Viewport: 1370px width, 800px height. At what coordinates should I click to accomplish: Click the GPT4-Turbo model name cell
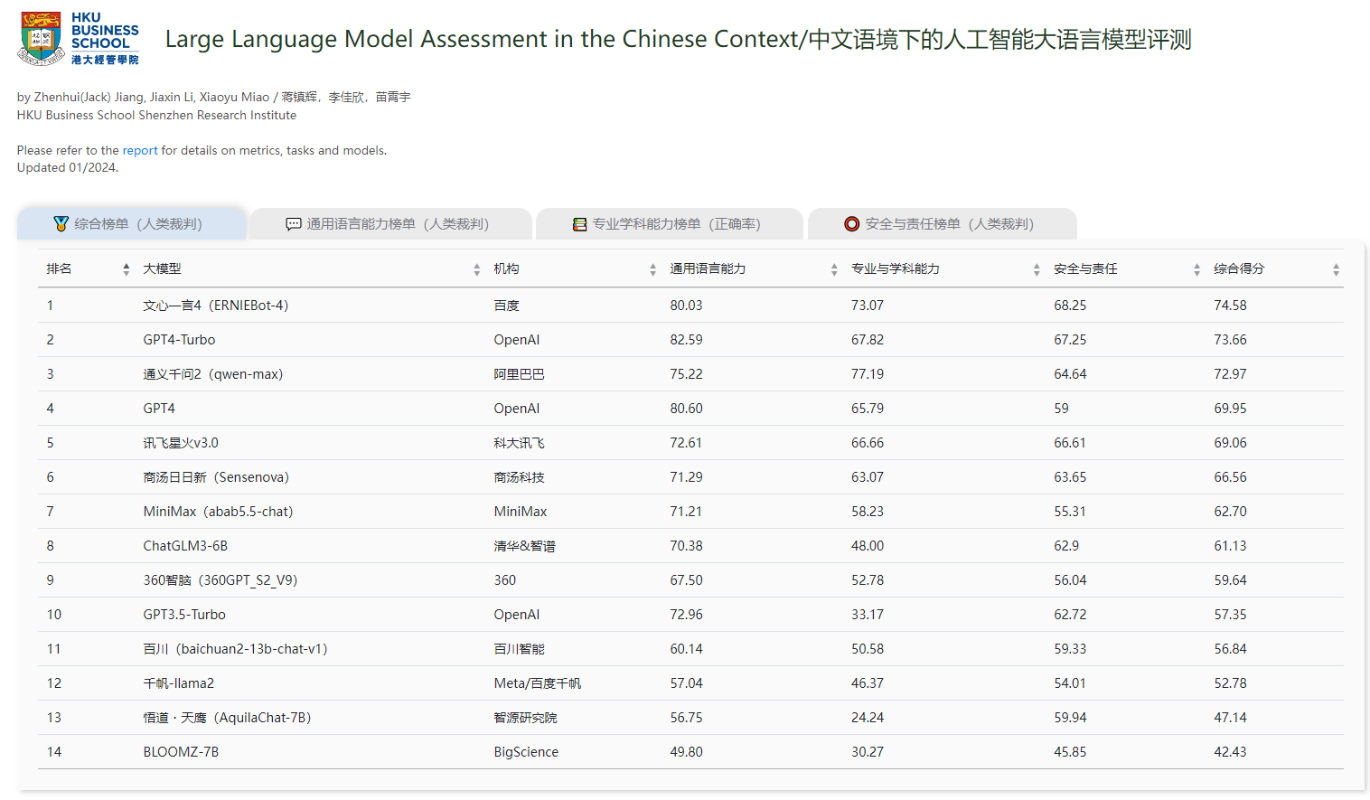click(179, 340)
